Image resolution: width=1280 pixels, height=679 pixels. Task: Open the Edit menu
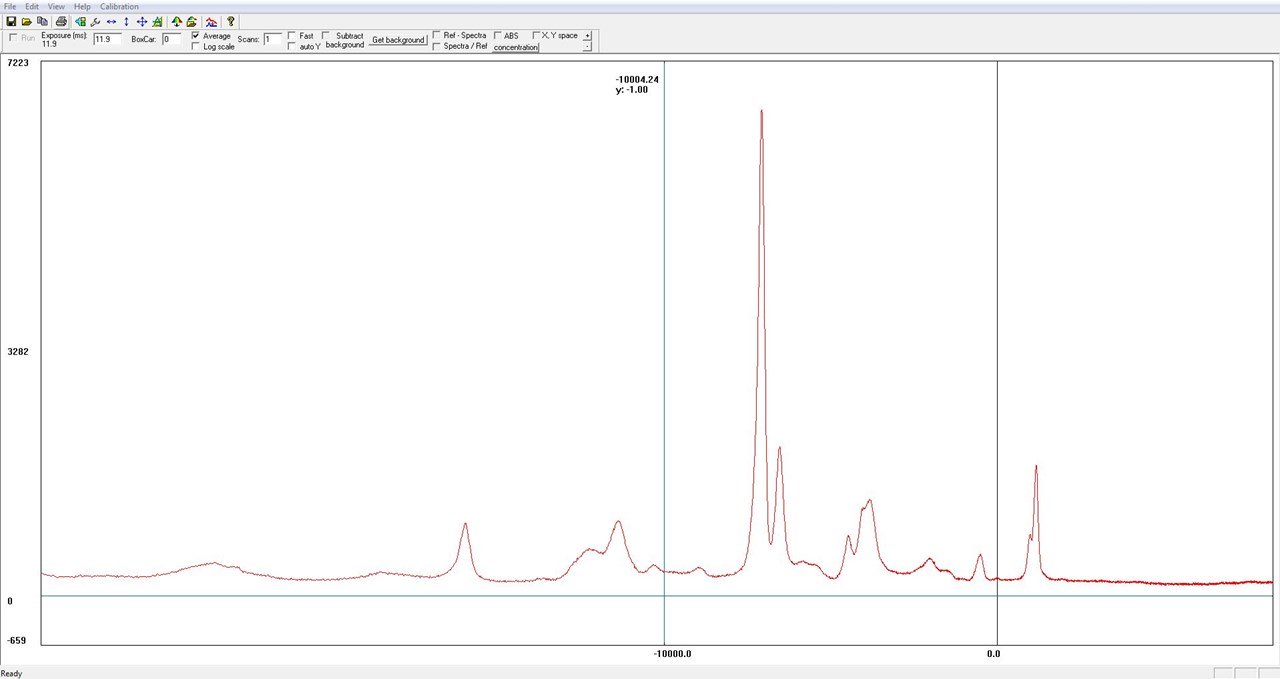[x=32, y=6]
